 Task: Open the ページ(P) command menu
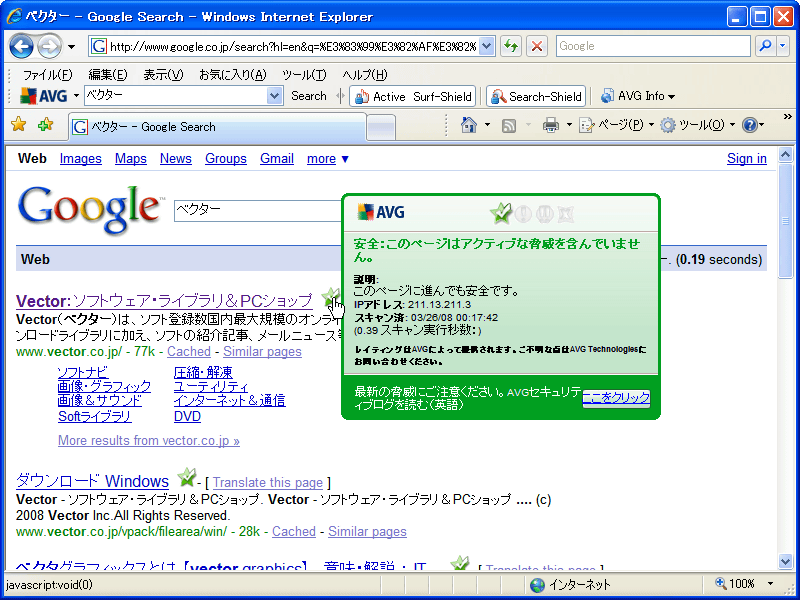(x=617, y=125)
